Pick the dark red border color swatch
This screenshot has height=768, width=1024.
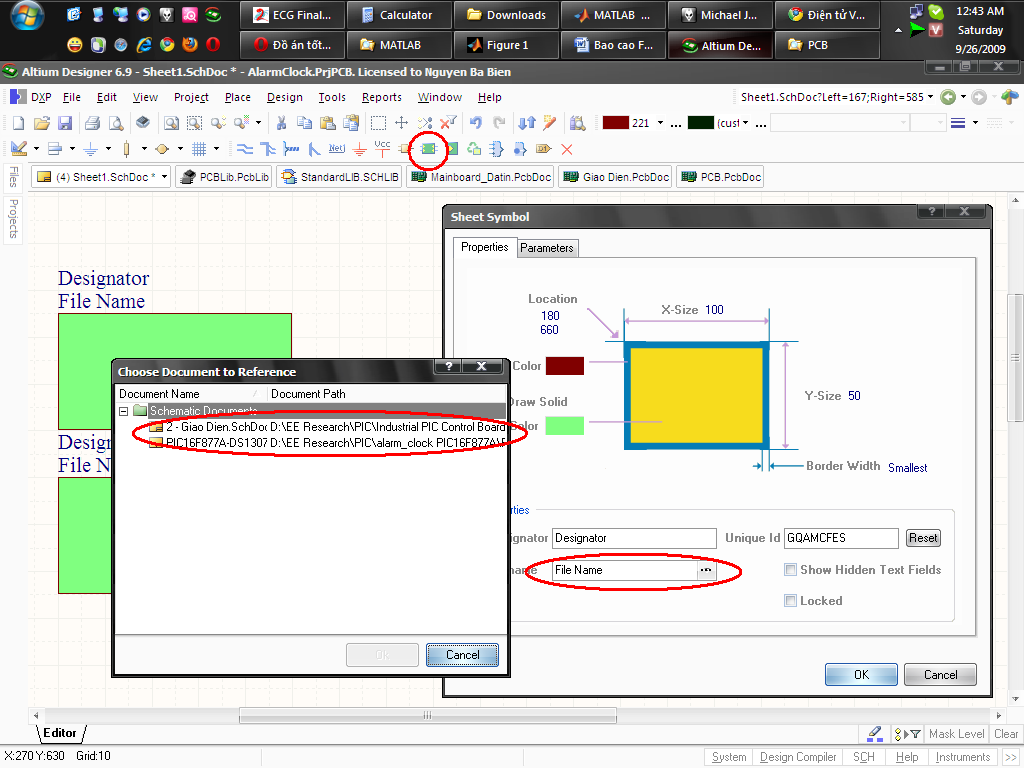[565, 366]
